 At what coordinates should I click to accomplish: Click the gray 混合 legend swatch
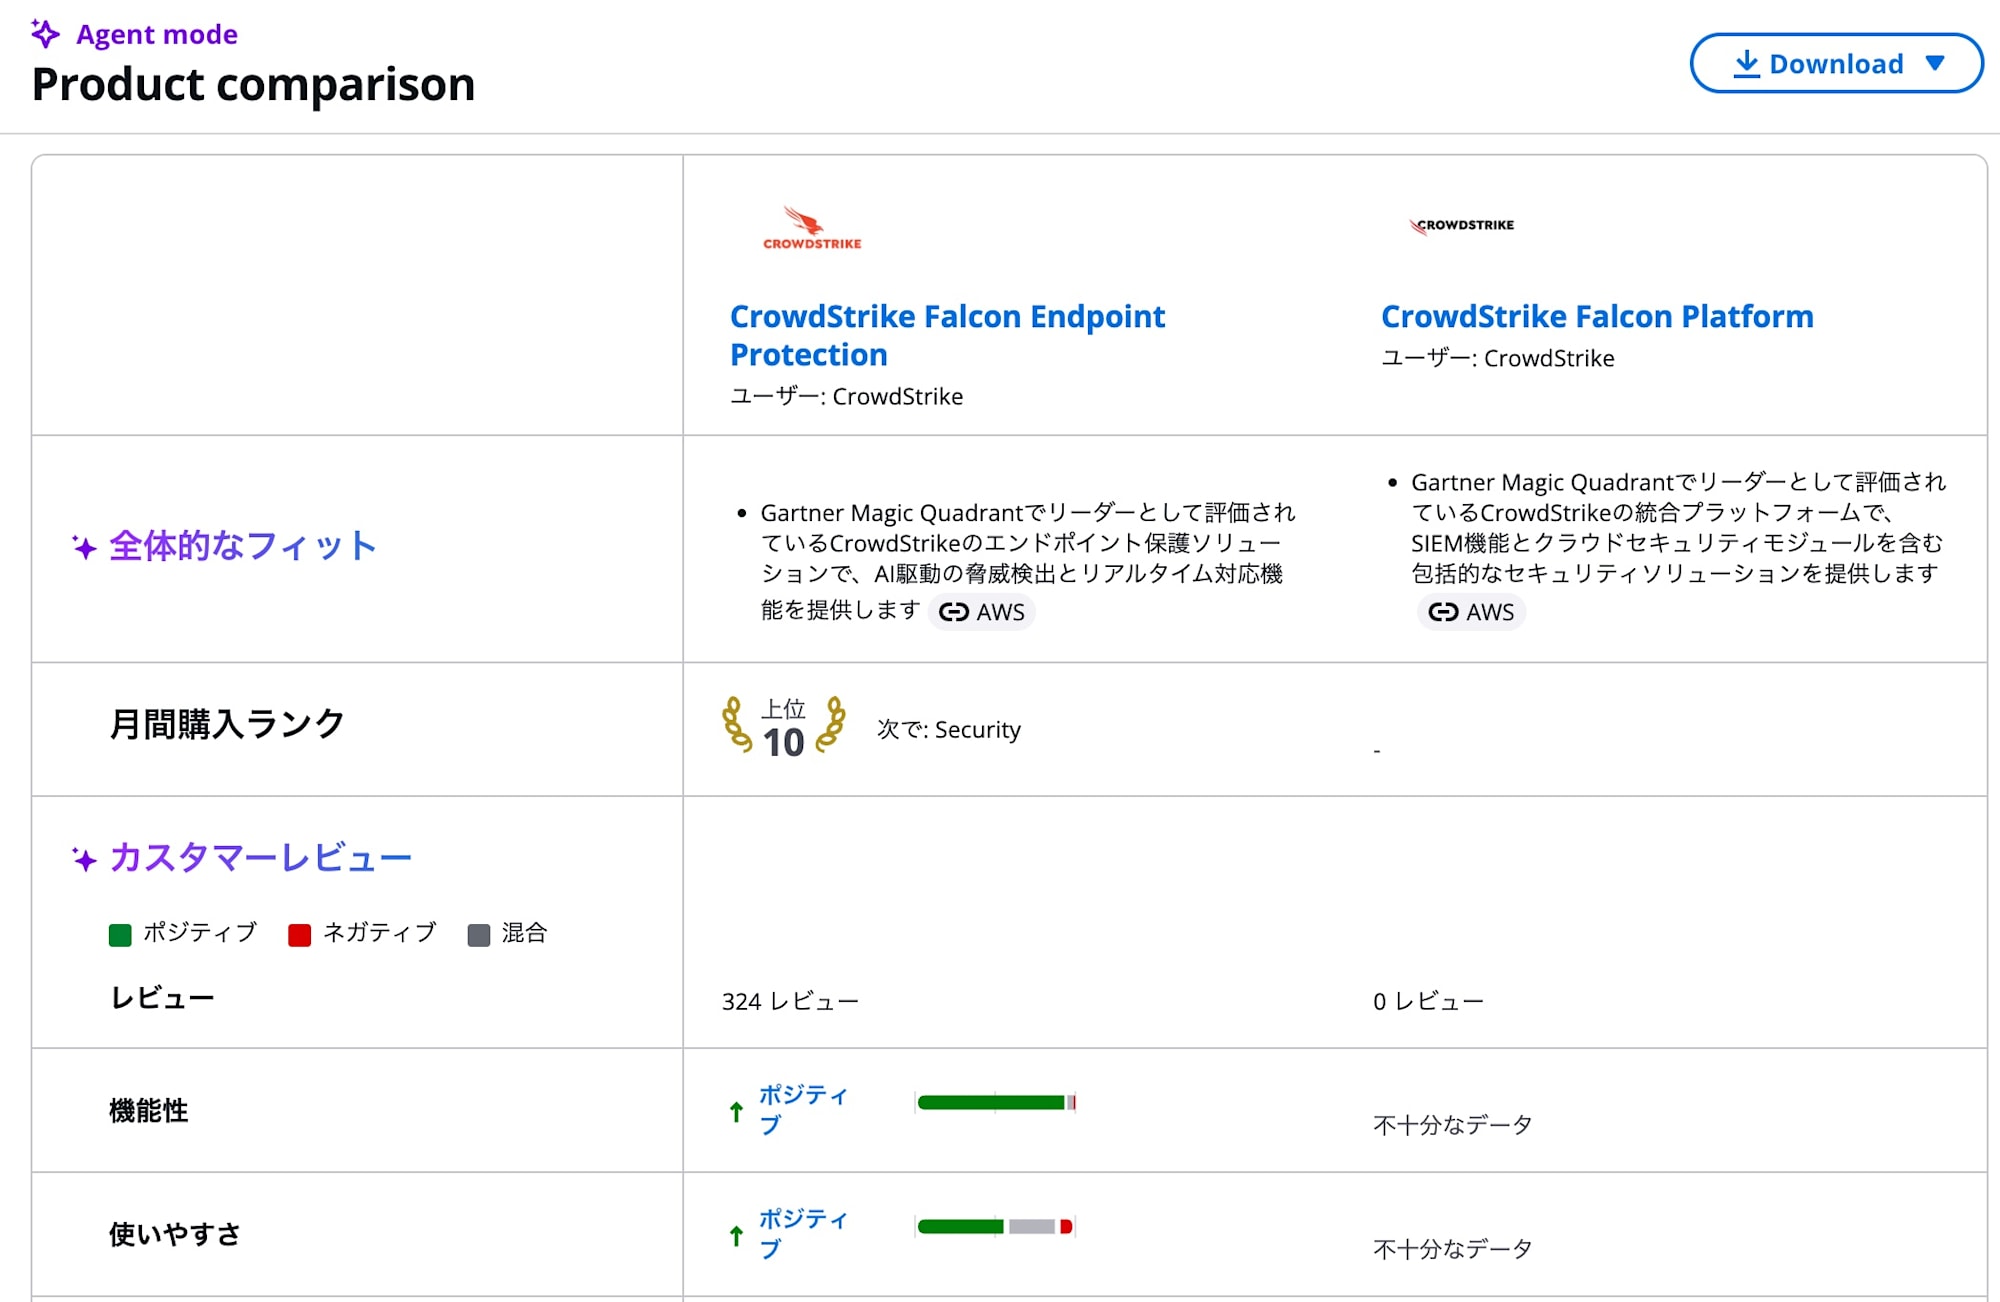tap(479, 935)
